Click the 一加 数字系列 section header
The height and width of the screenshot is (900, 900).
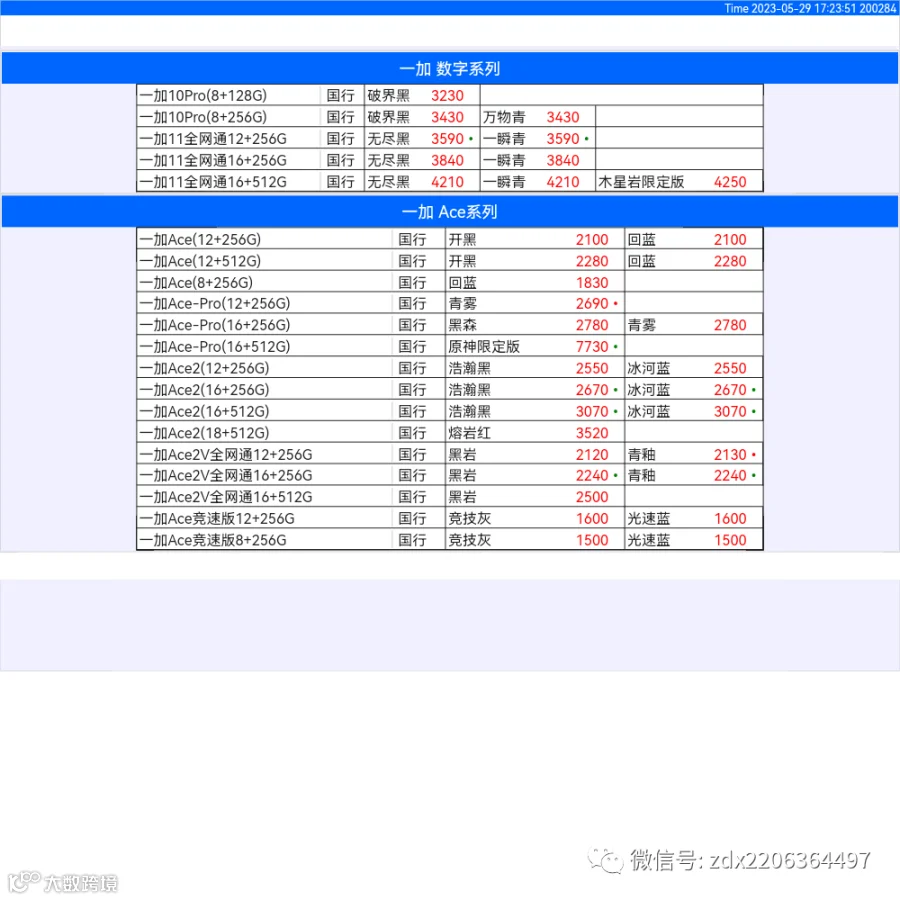[449, 68]
